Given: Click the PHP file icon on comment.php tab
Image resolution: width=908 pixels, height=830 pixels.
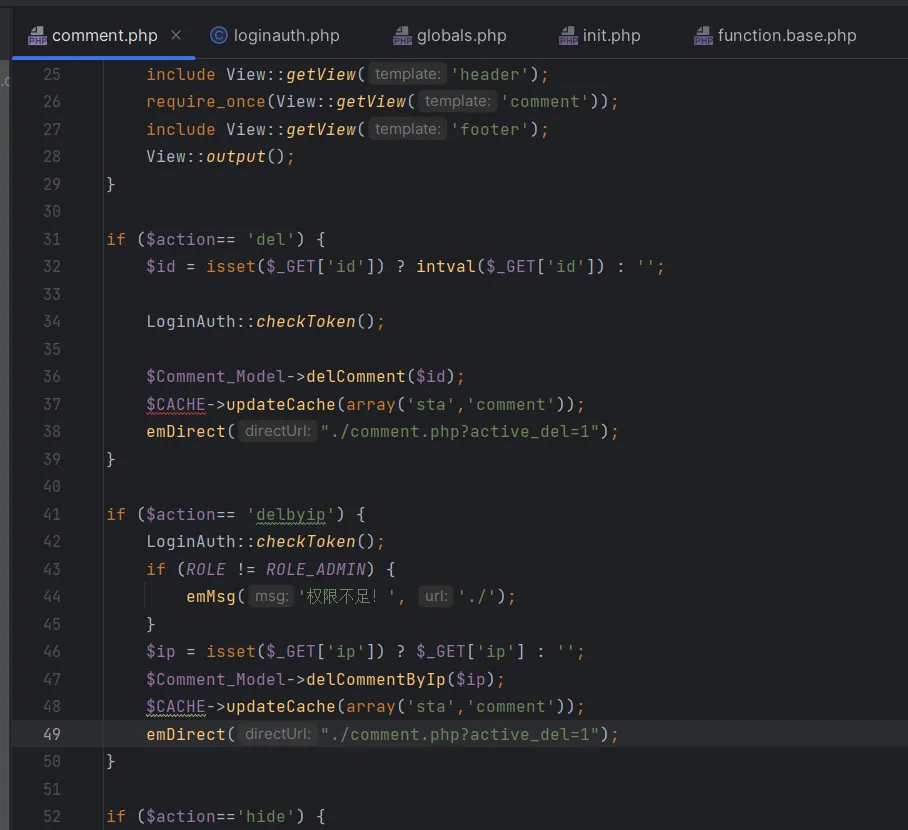Looking at the screenshot, I should [x=37, y=36].
